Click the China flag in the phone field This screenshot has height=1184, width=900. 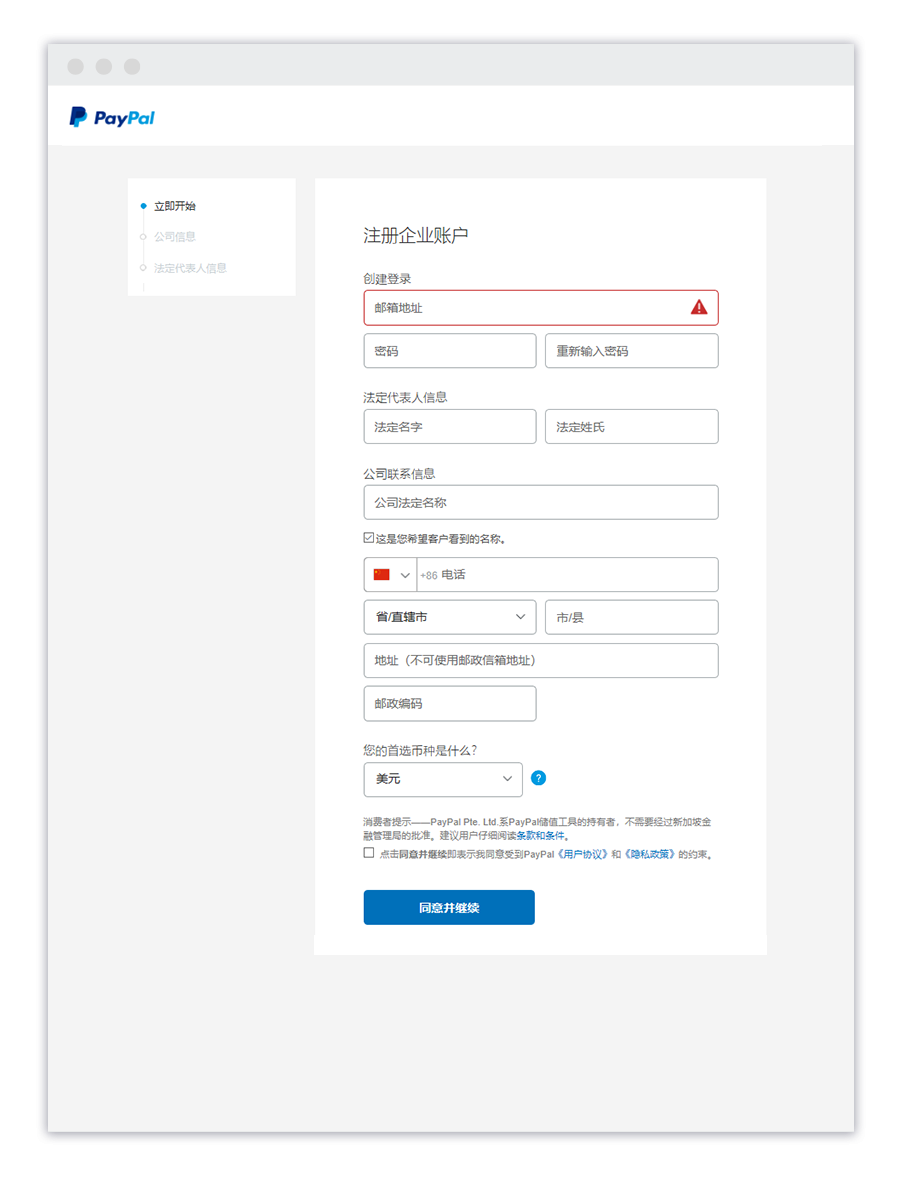tap(380, 574)
